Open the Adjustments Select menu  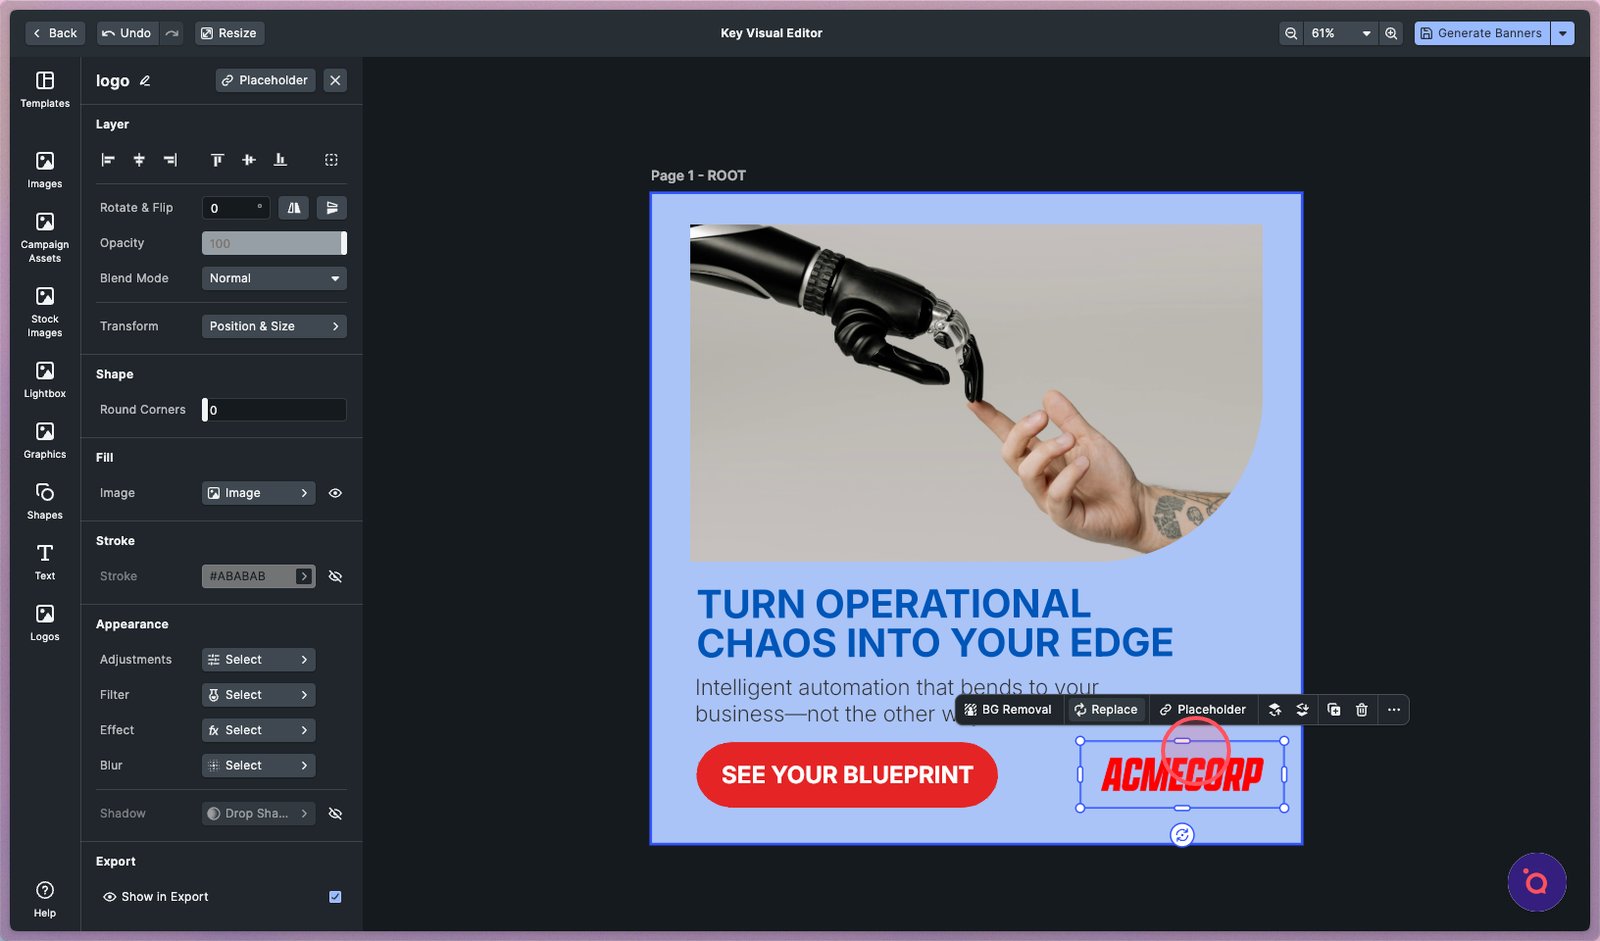259,660
